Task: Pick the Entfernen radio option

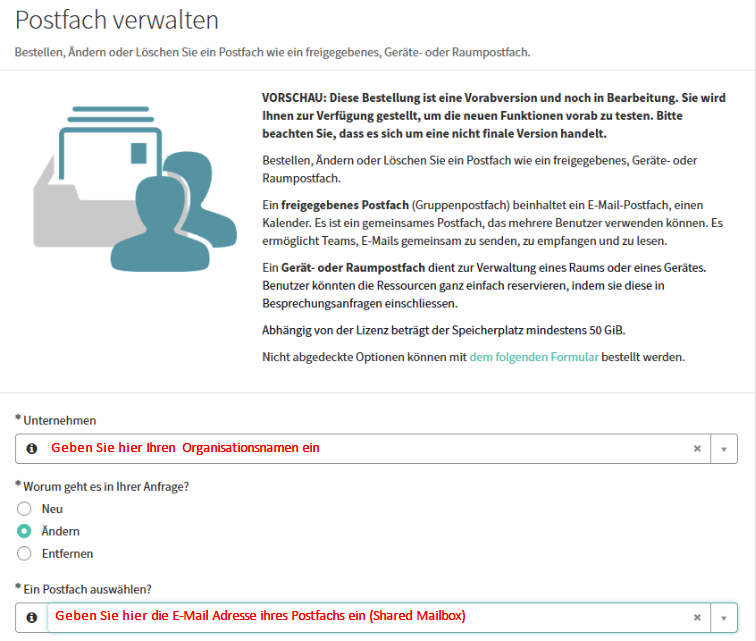Action: (x=25, y=553)
